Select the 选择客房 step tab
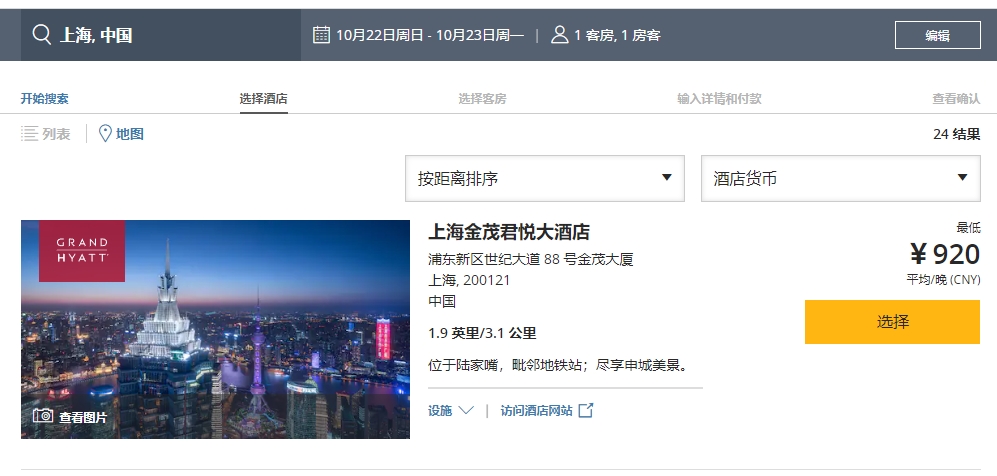Image resolution: width=997 pixels, height=476 pixels. tap(482, 99)
